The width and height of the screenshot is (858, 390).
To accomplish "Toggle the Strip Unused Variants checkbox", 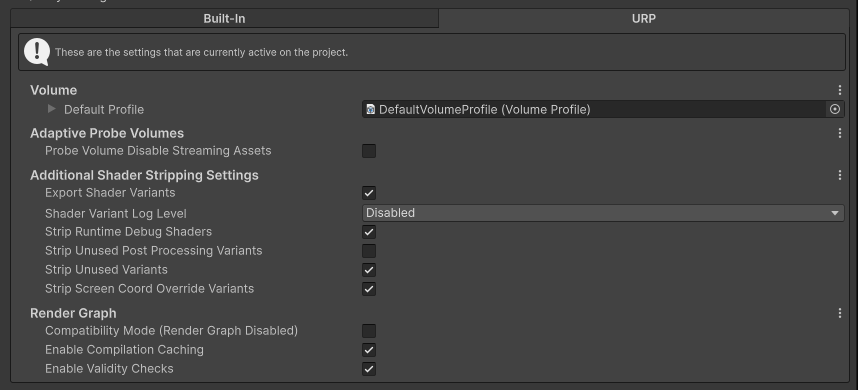I will (x=369, y=270).
